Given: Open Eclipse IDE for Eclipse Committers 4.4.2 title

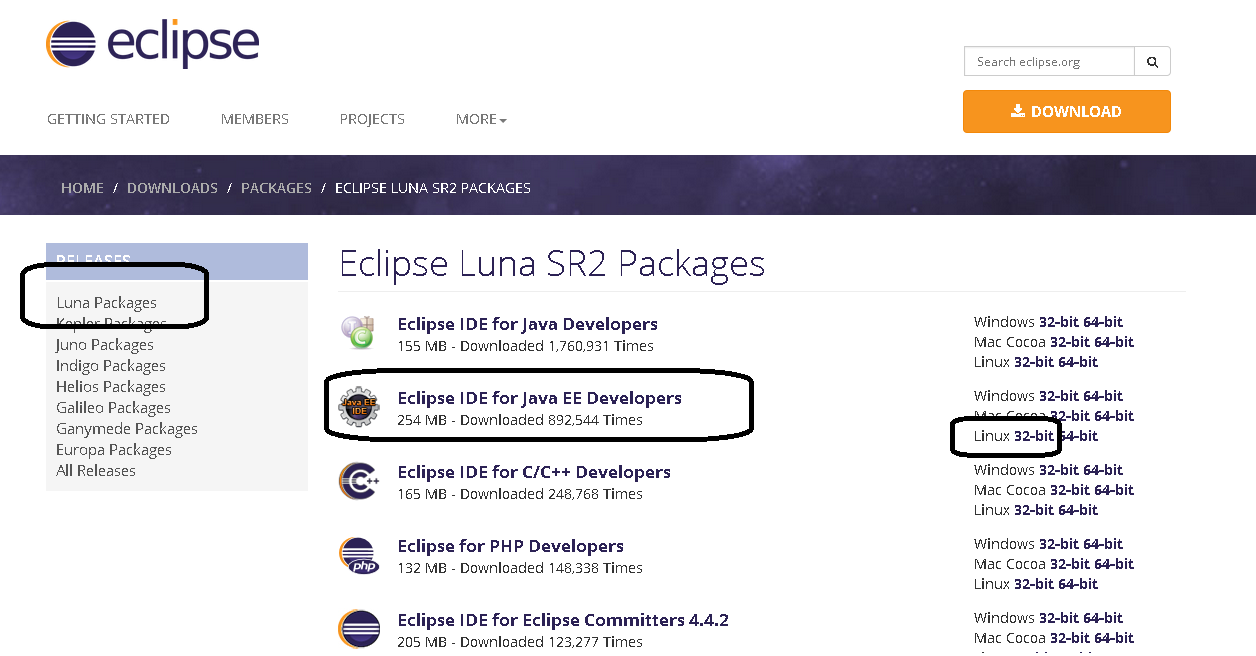Looking at the screenshot, I should point(563,620).
